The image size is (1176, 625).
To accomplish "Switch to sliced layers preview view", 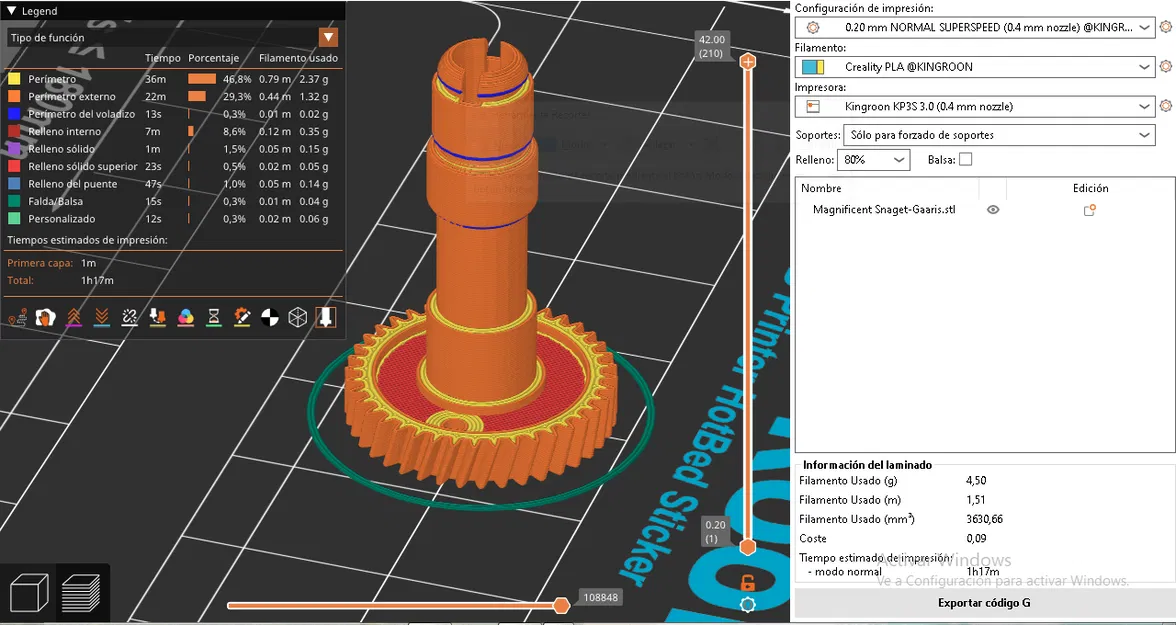I will pos(81,592).
